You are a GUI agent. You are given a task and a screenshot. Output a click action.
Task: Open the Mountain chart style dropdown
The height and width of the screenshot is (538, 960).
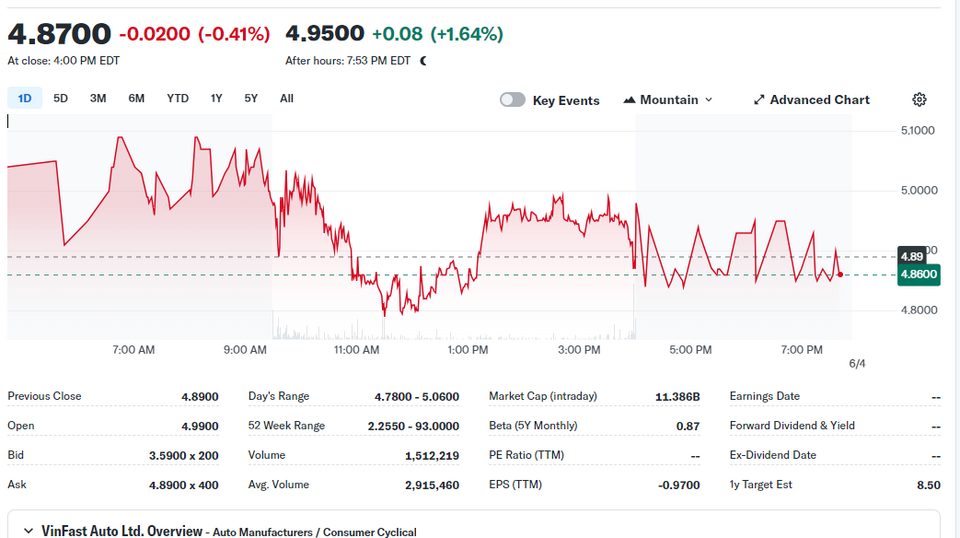click(668, 100)
